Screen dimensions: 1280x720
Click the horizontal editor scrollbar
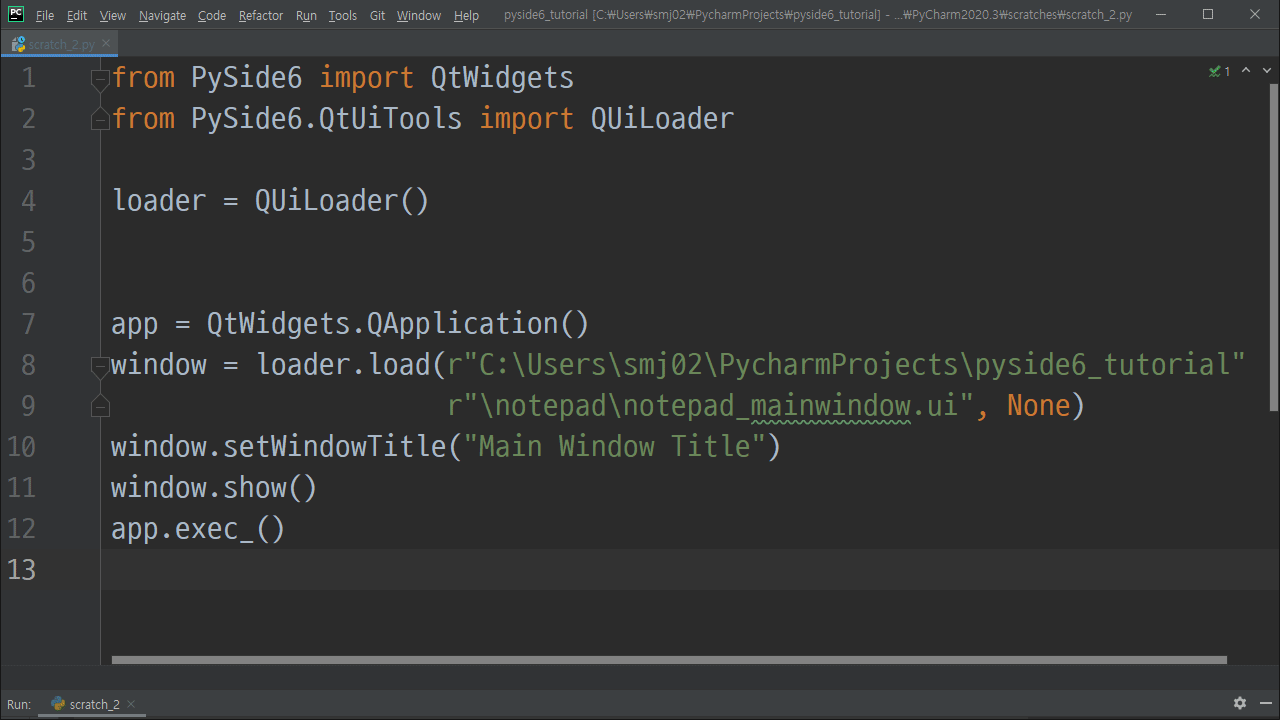[x=669, y=660]
